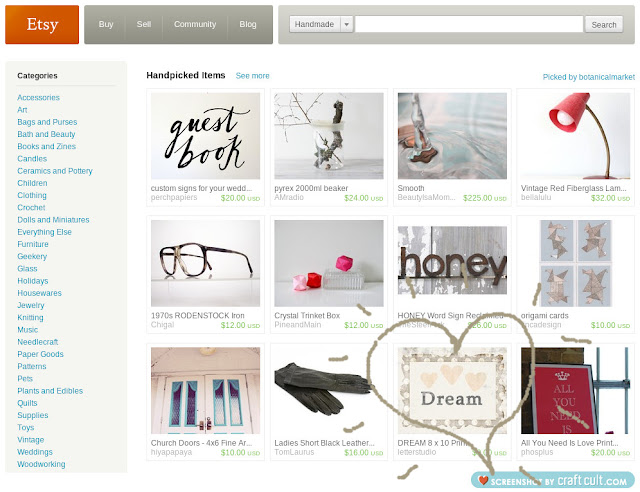Open the Sell menu
The image size is (640, 492).
pos(144,24)
